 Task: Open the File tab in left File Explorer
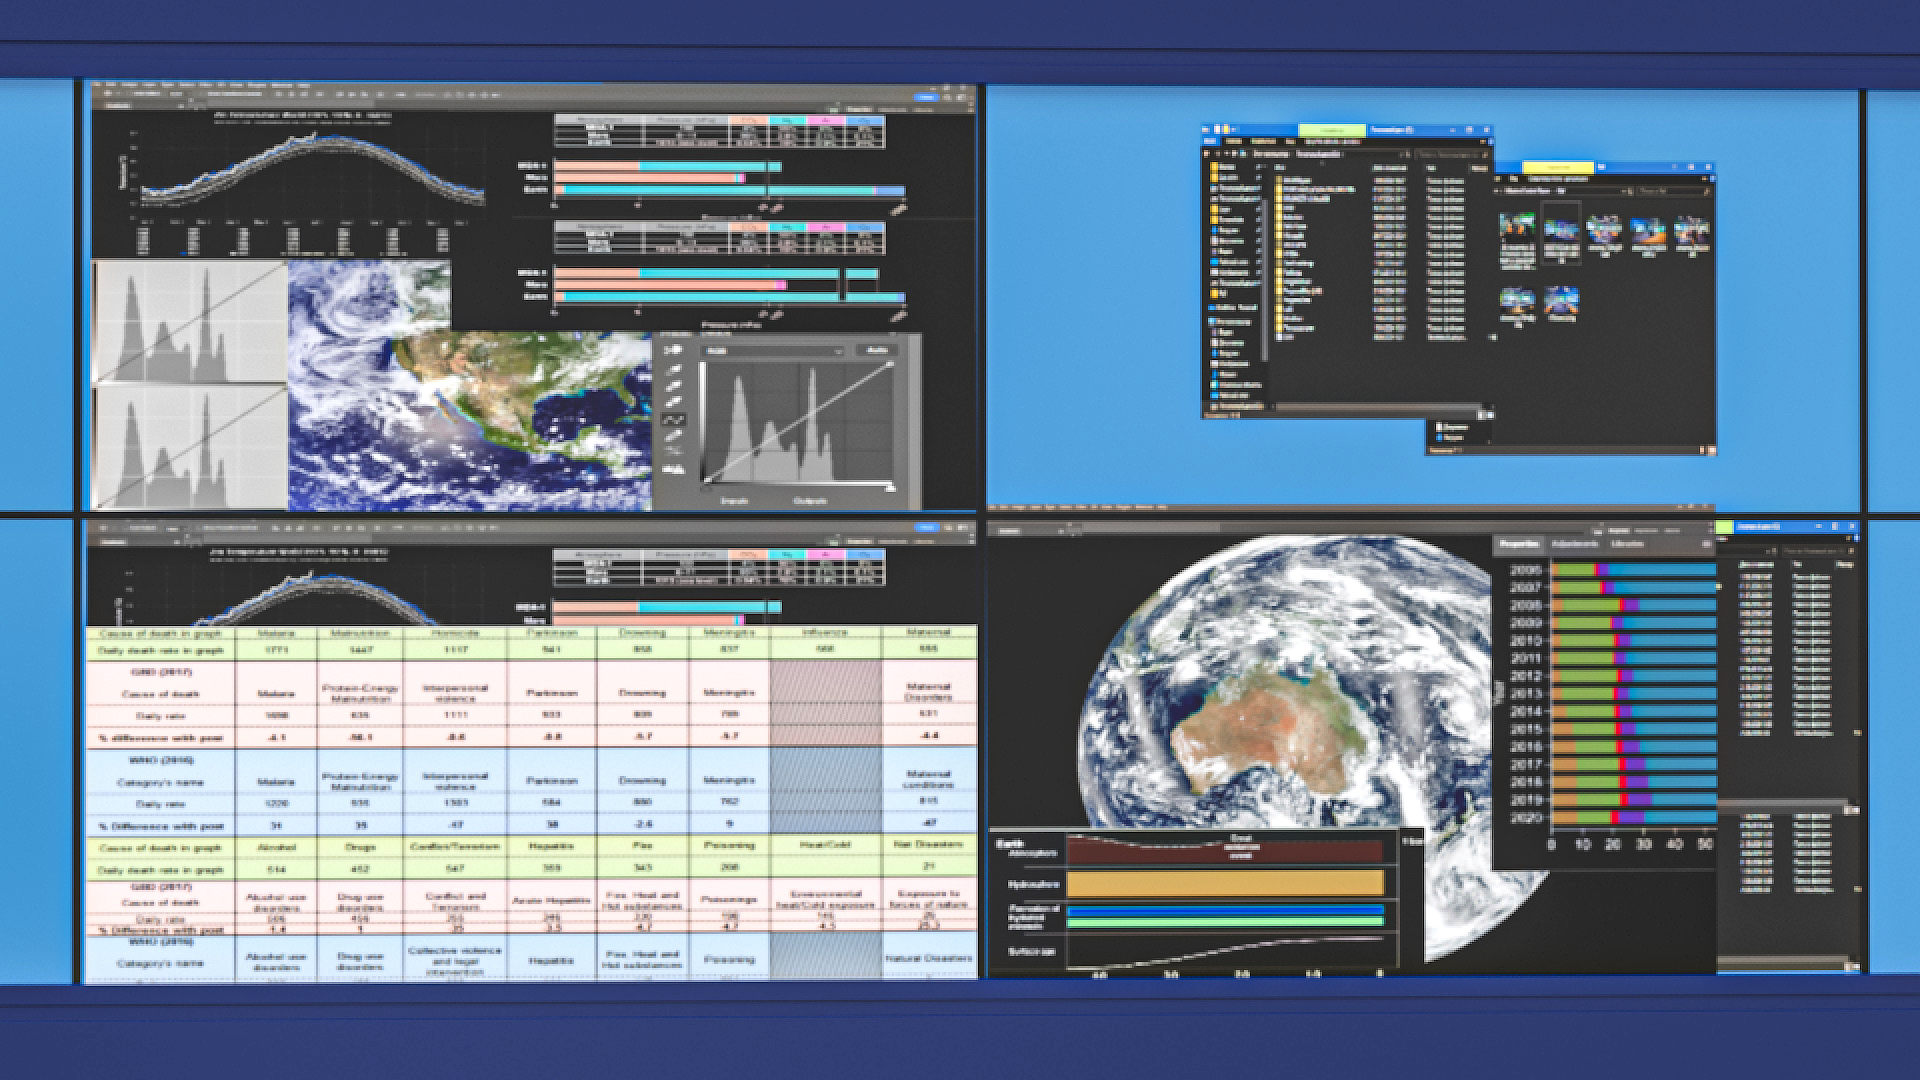[1209, 142]
